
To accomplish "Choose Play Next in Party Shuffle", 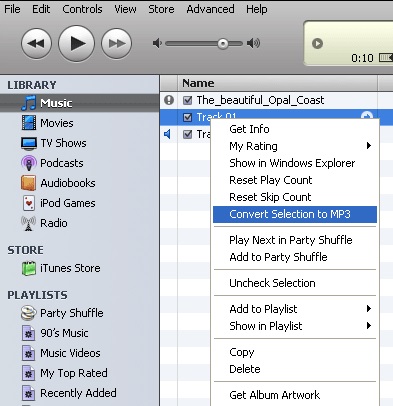I will pos(295,240).
